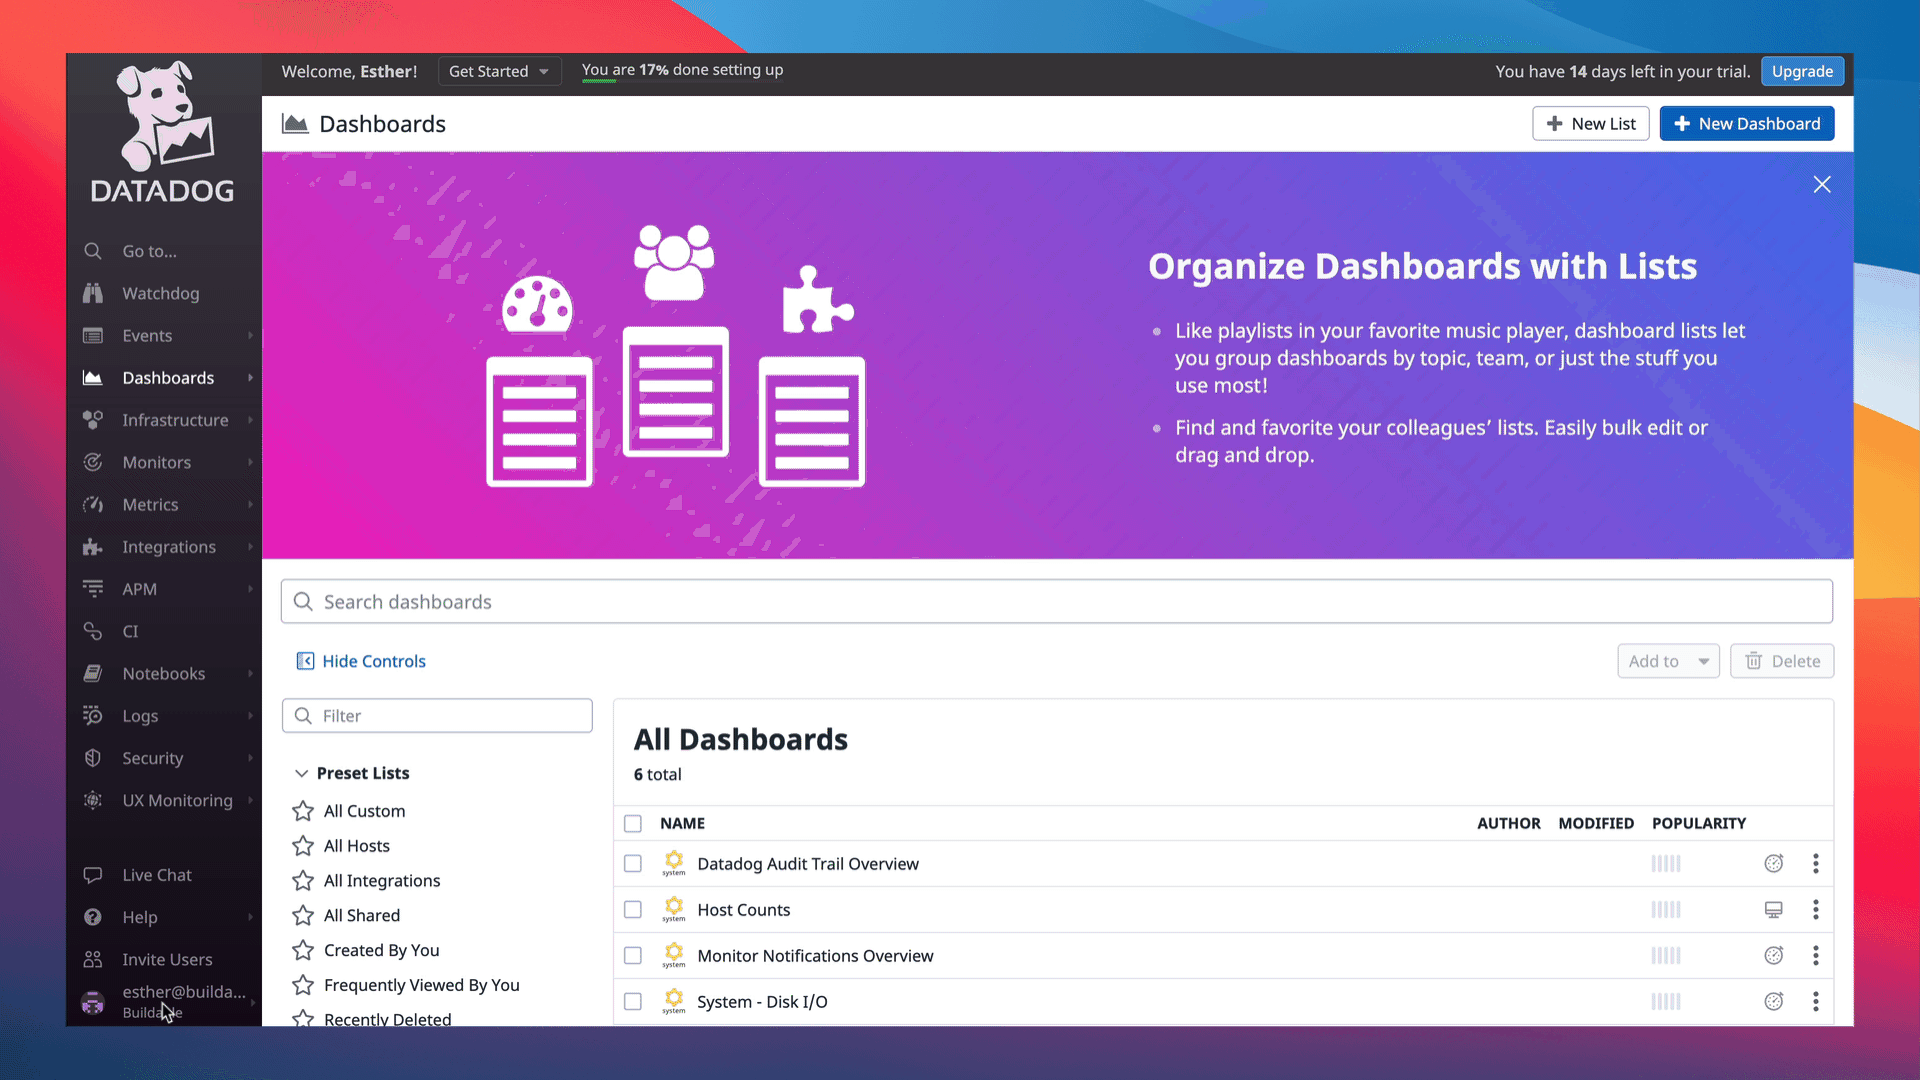
Task: Click the Help question mark icon
Action: [x=93, y=917]
